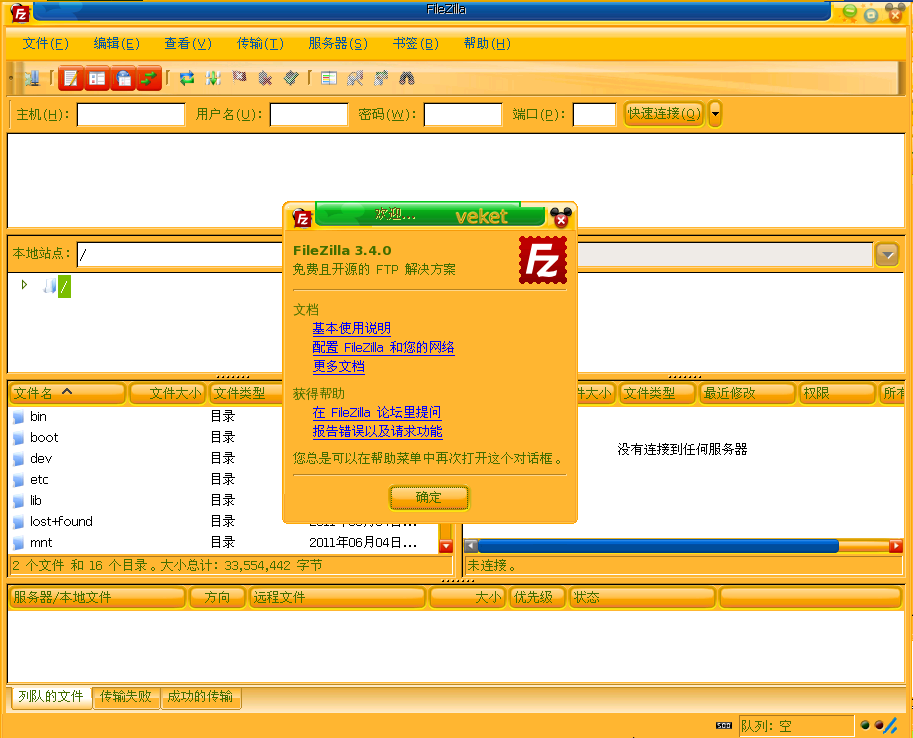Cancel the current operation via the flag icon
Screen dimensions: 913x738
coord(239,78)
